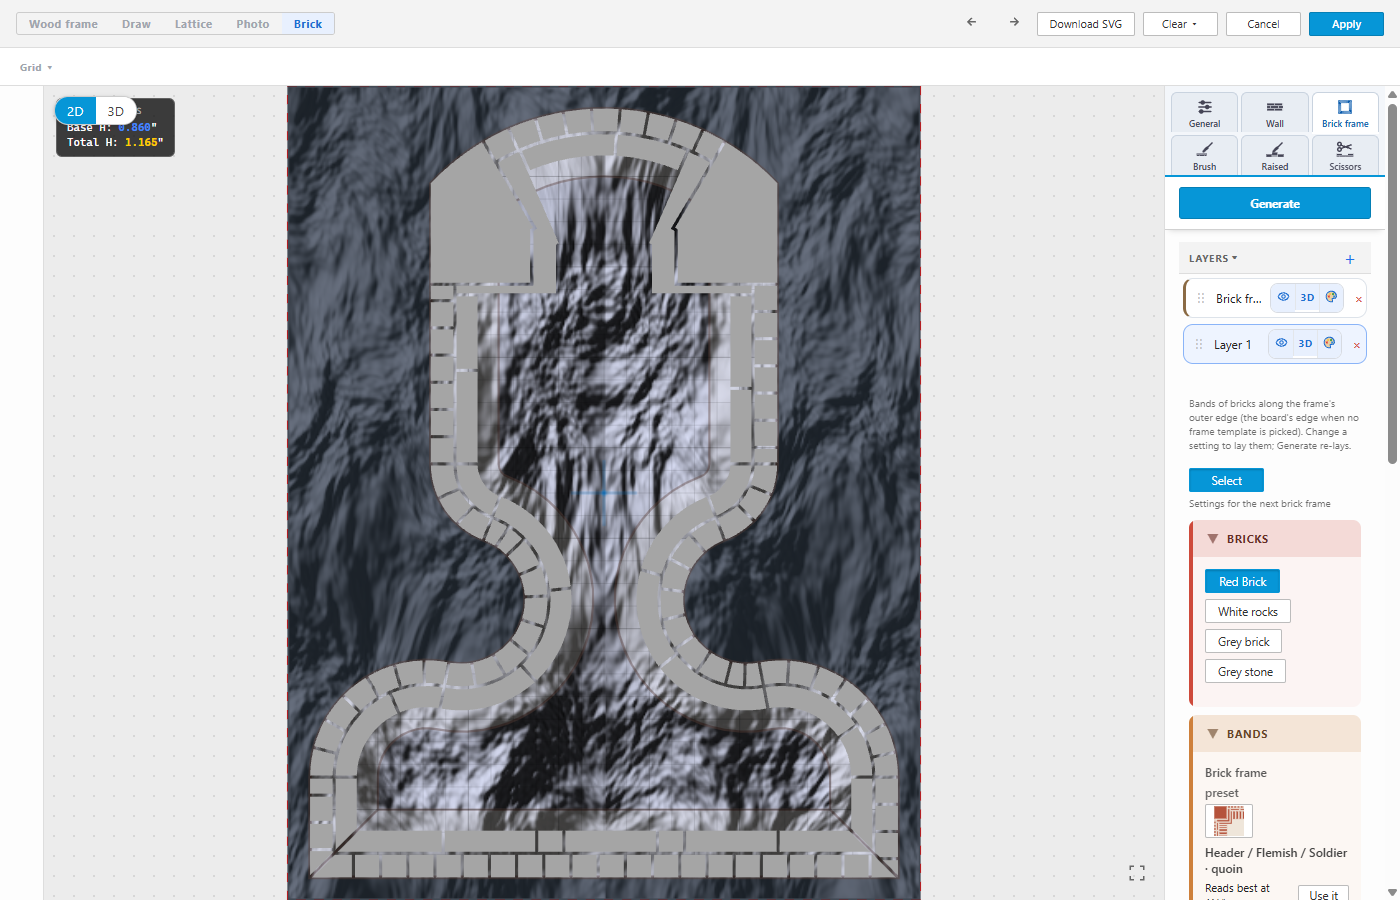Apply the changes
The width and height of the screenshot is (1400, 900).
1346,24
